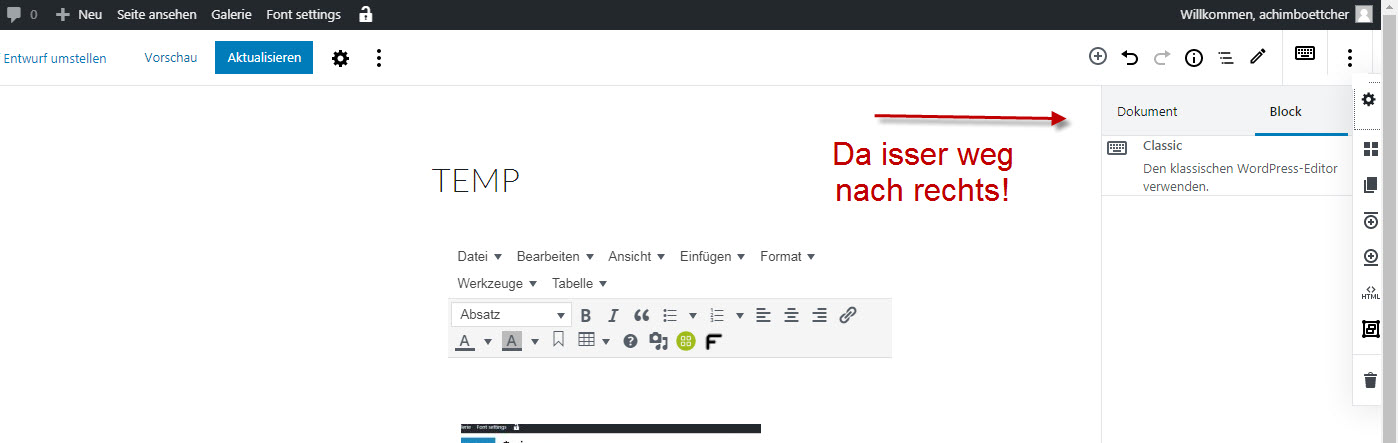1398x443 pixels.
Task: Expand the bulleted list style arrow
Action: click(x=692, y=315)
